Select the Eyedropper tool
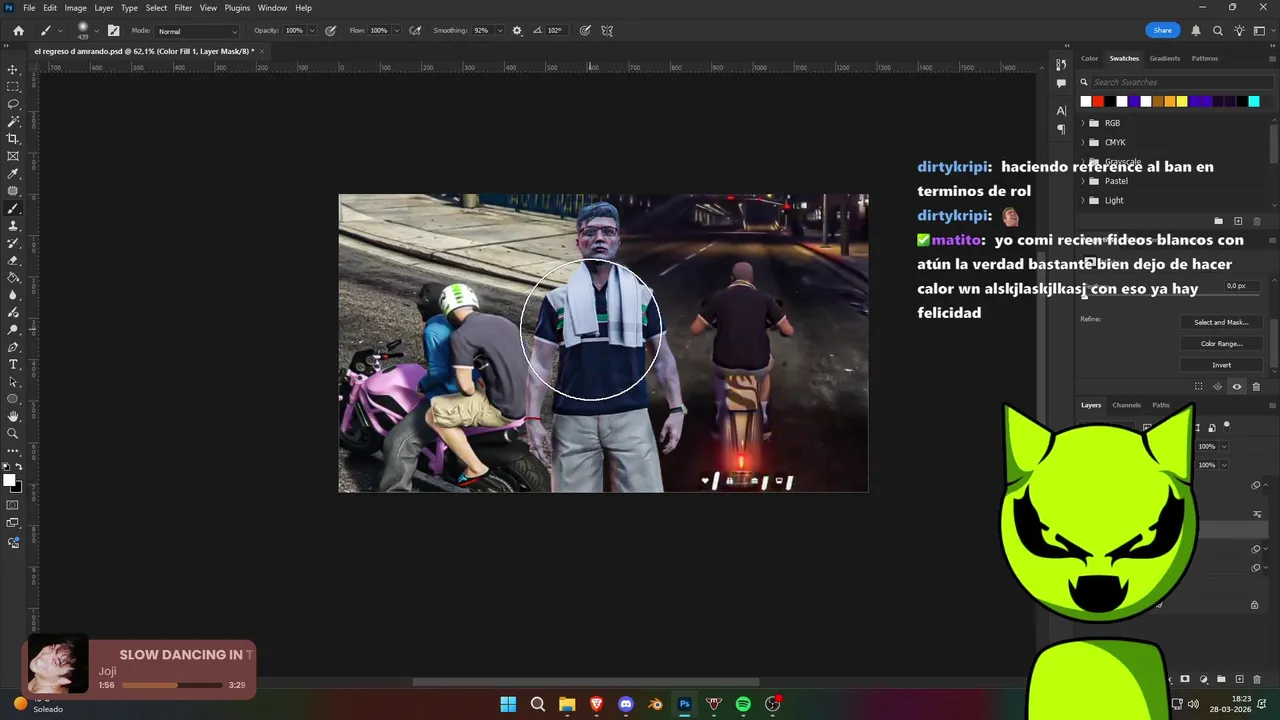 [13, 174]
